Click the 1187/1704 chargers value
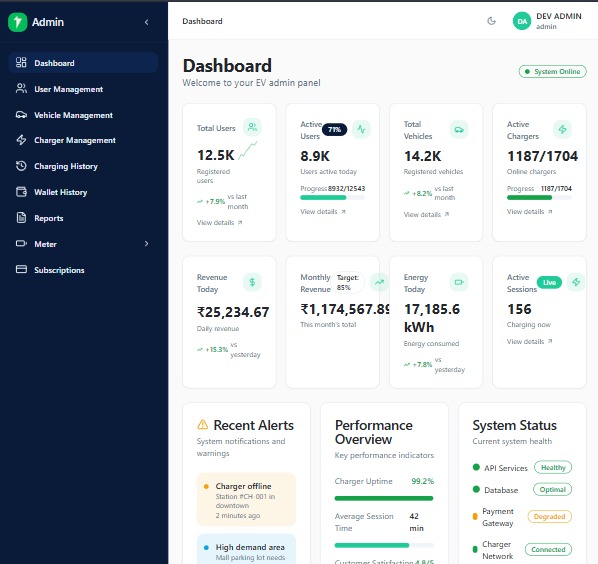The image size is (598, 564). click(x=542, y=156)
